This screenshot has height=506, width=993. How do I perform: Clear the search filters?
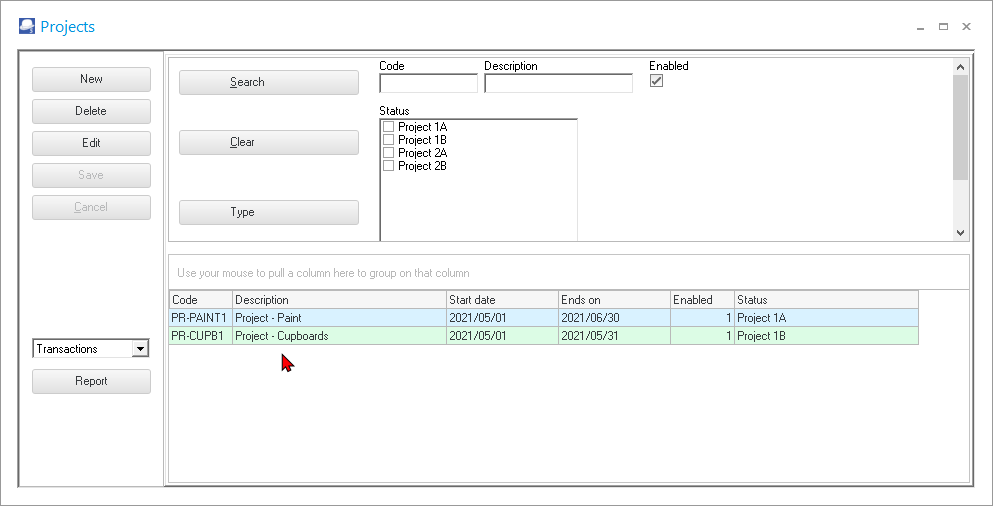coord(268,142)
